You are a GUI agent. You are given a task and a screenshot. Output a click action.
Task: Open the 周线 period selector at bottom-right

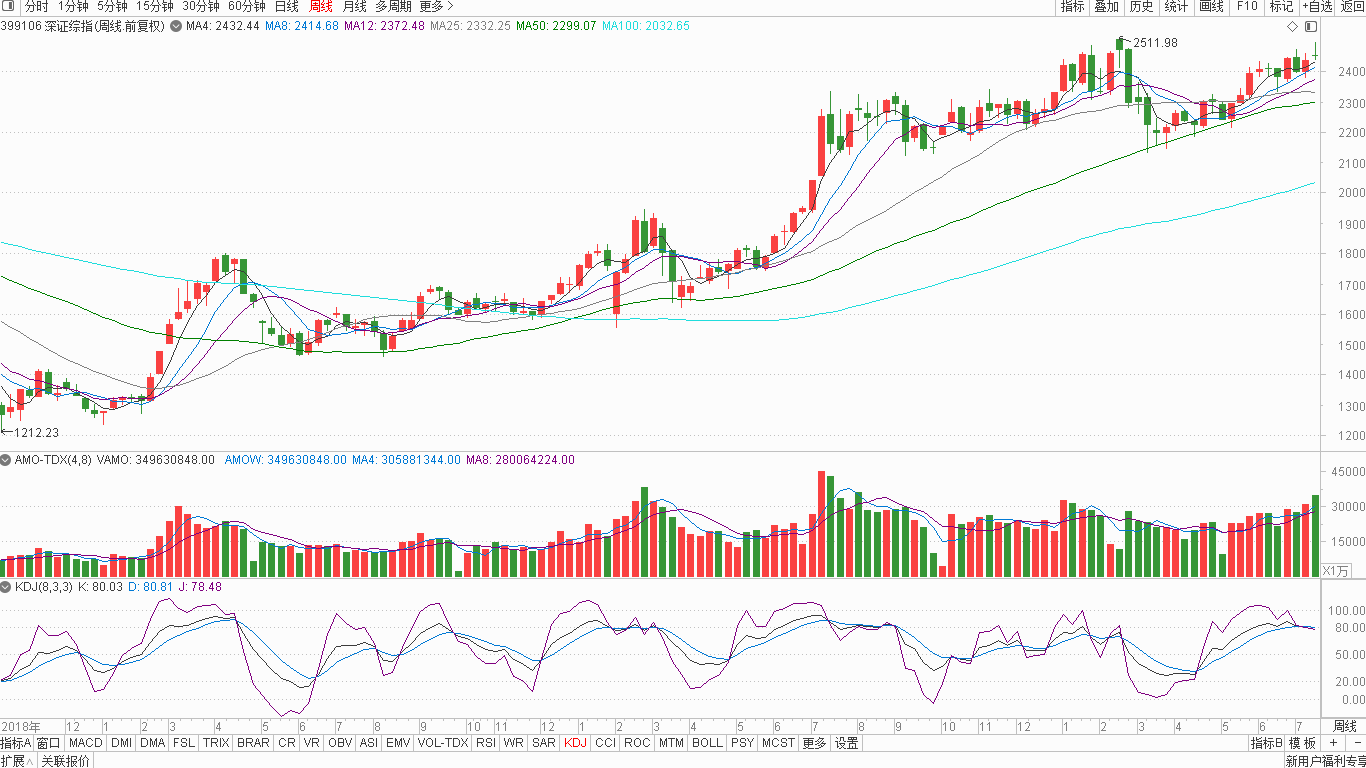click(x=1345, y=726)
